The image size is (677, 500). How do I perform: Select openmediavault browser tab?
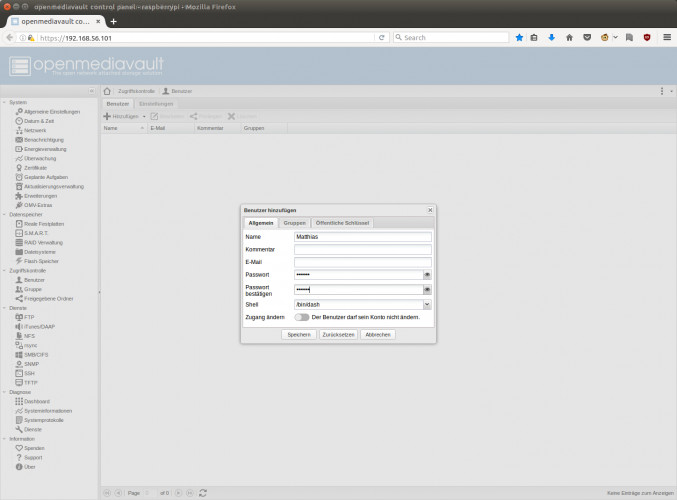[x=56, y=21]
